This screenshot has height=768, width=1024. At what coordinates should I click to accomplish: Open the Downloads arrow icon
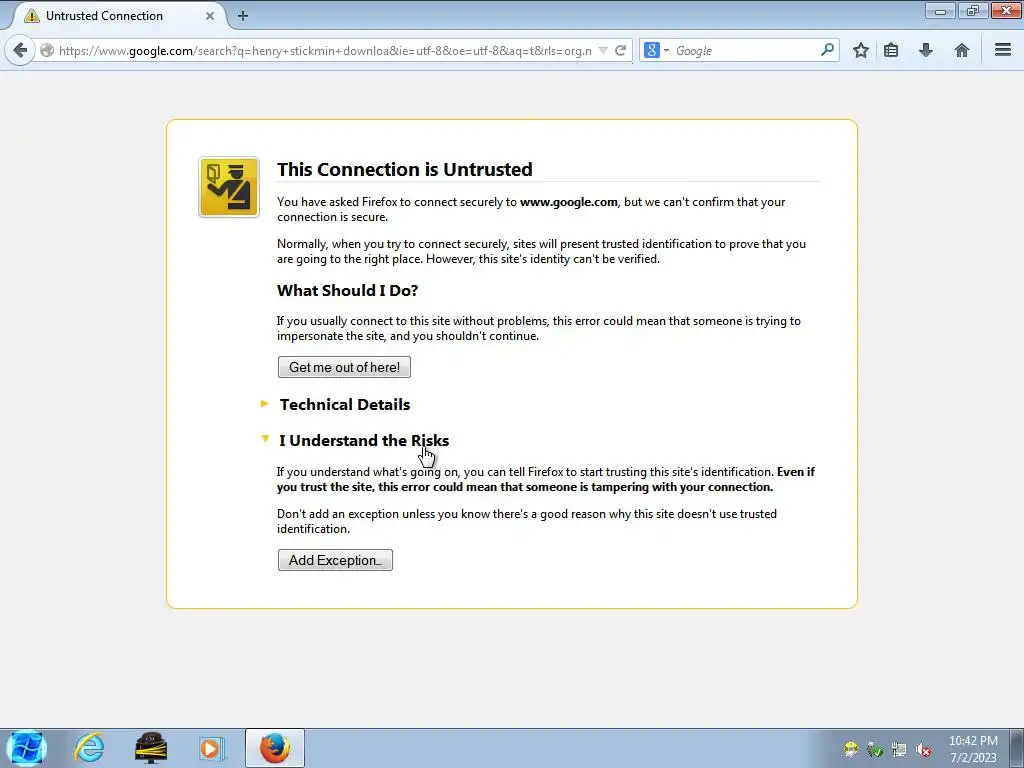(x=925, y=50)
